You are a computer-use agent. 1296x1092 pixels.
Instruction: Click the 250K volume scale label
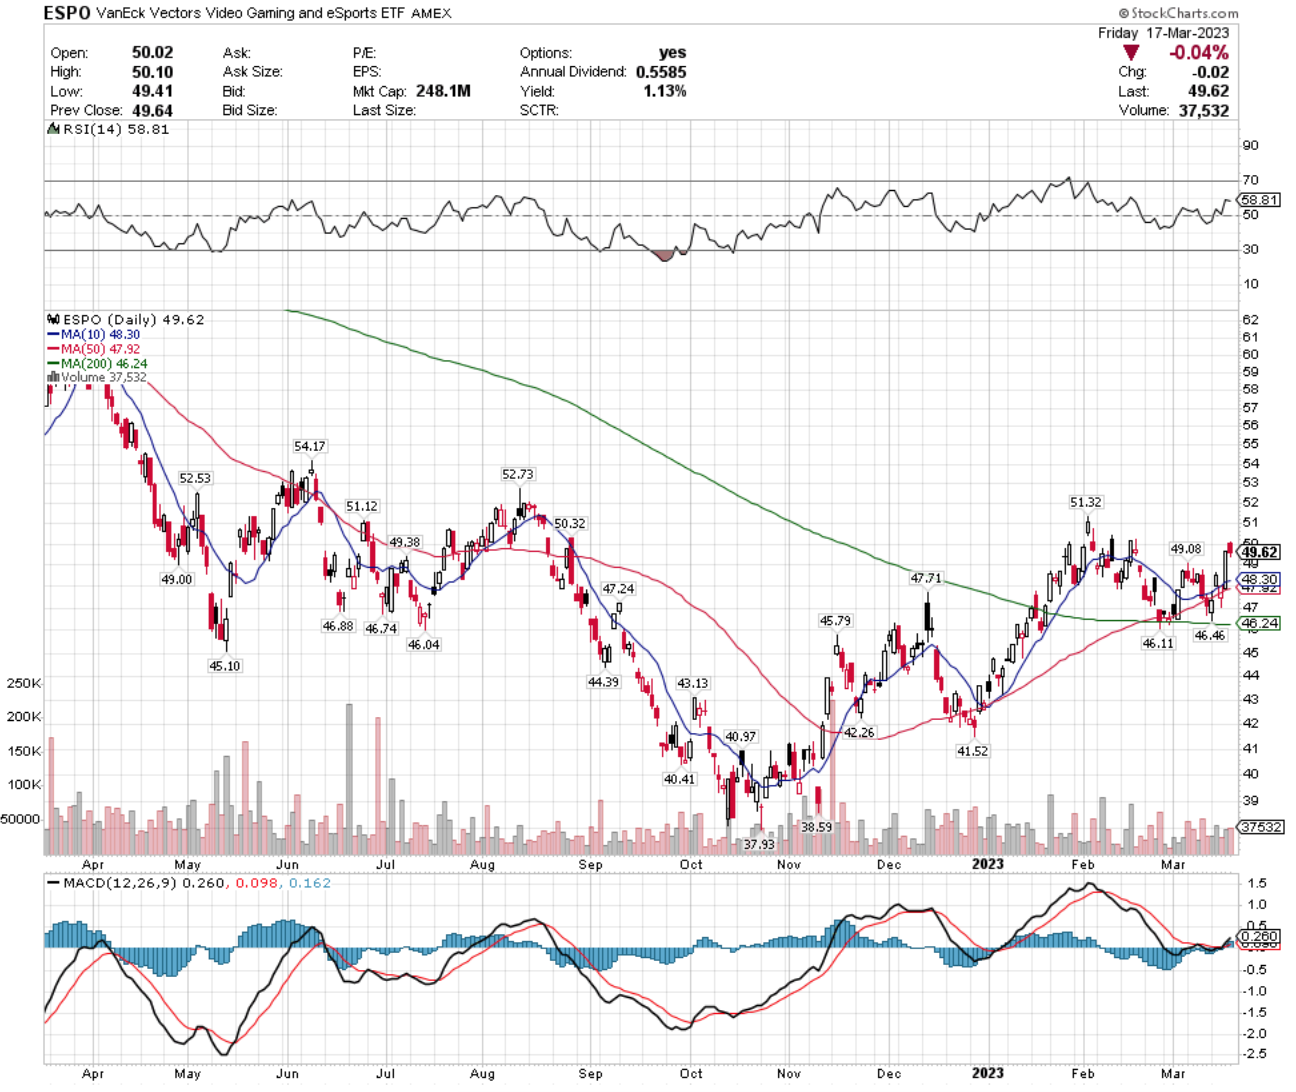click(24, 683)
